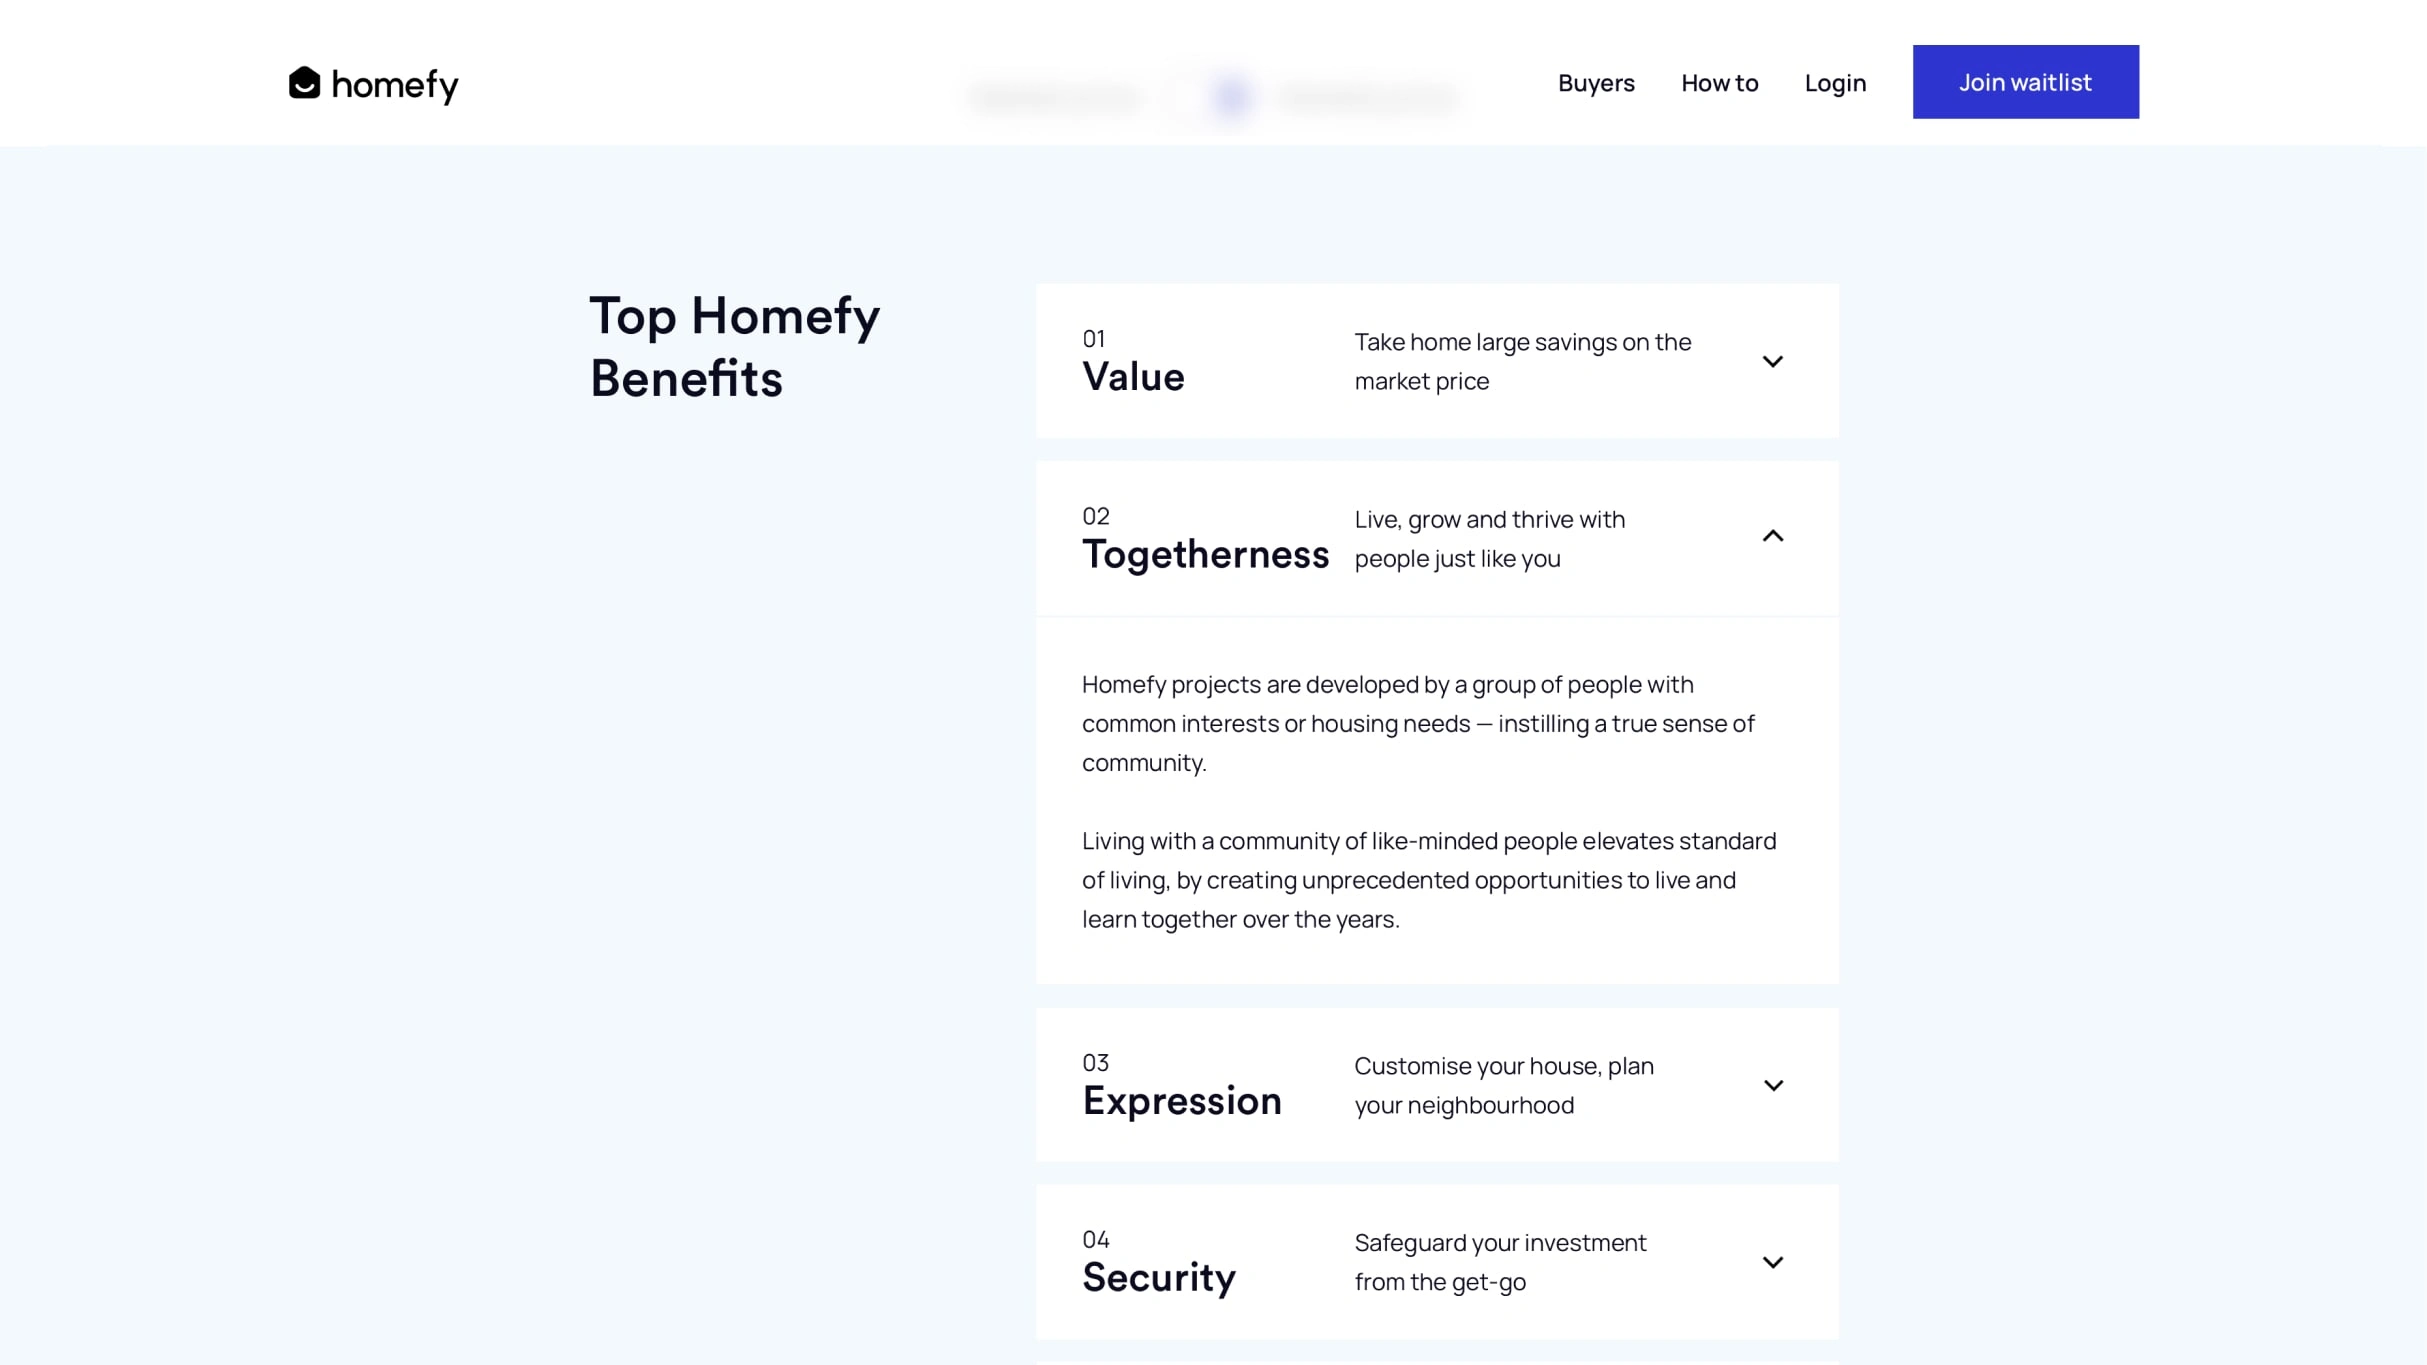Viewport: 2427px width, 1365px height.
Task: Click 'Safeguard your investment' description
Action: [x=1500, y=1262]
